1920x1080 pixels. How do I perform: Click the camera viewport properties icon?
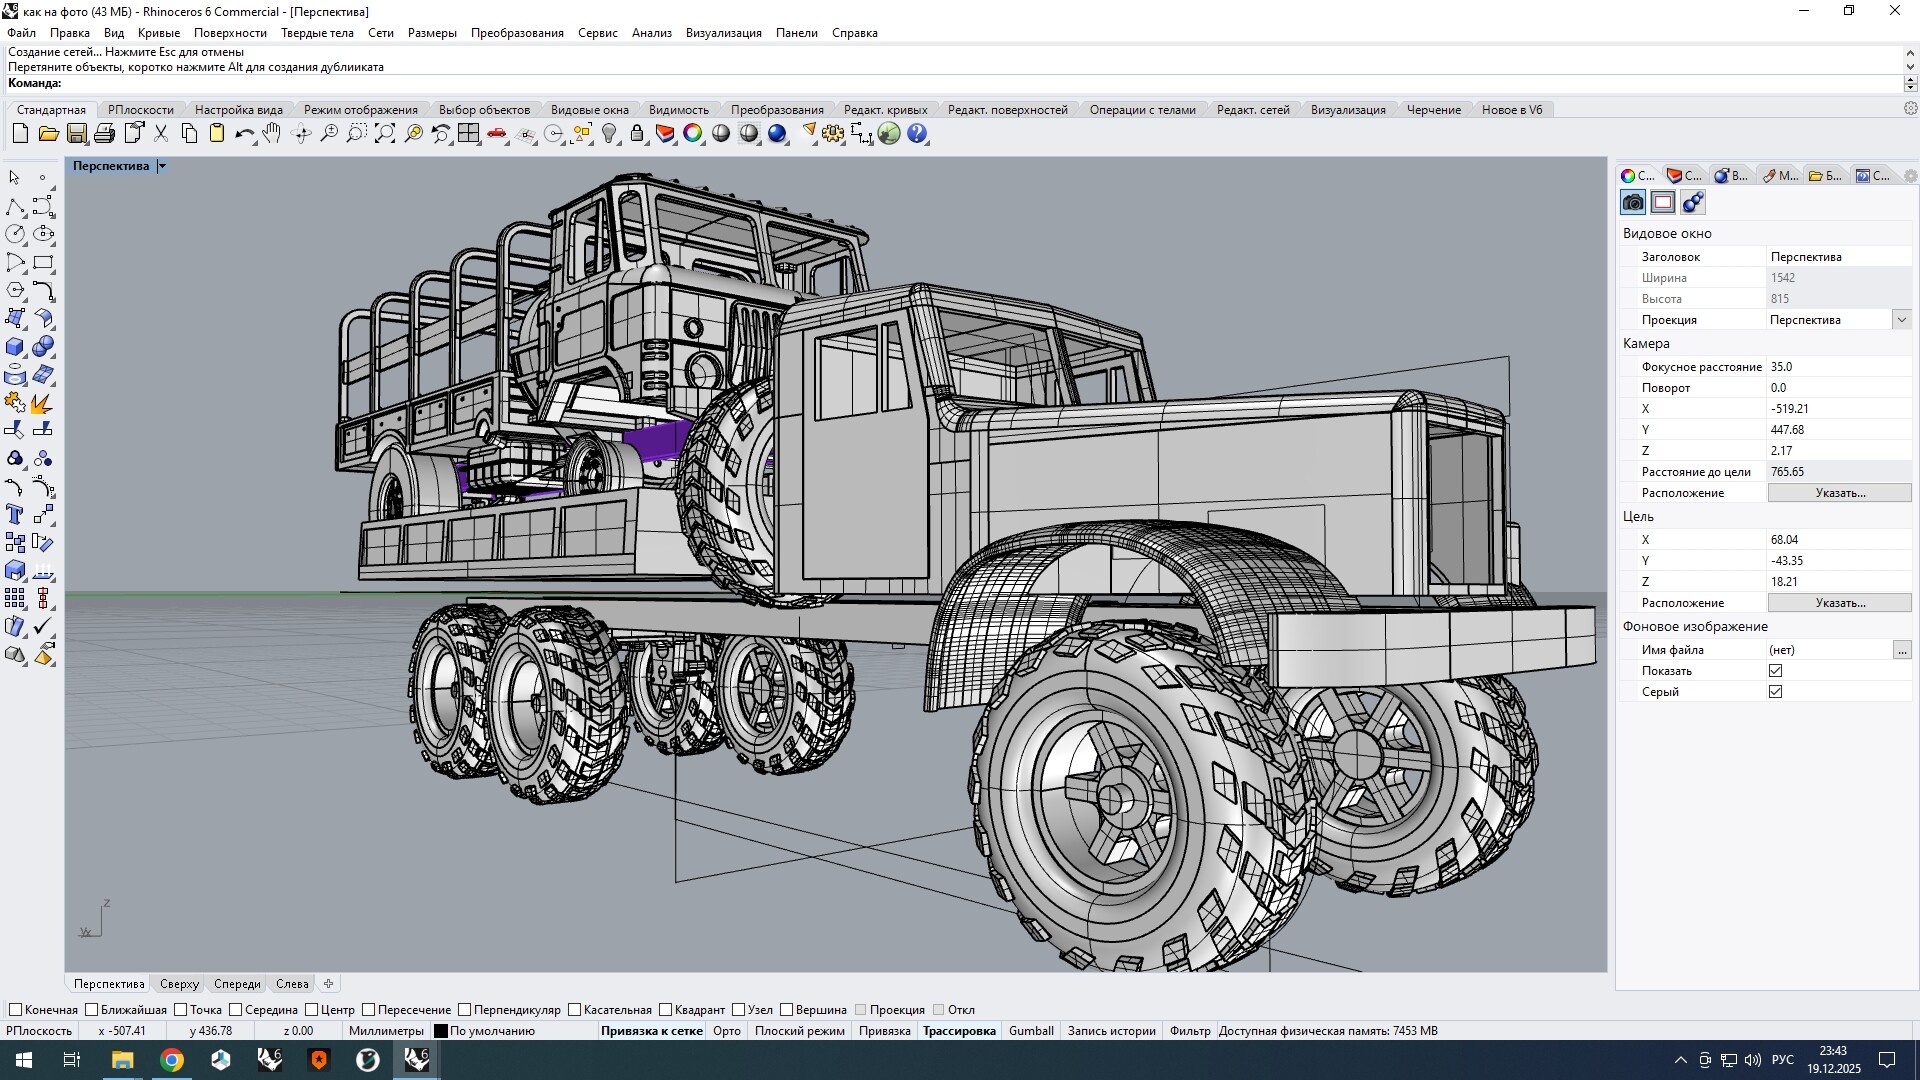[1633, 203]
